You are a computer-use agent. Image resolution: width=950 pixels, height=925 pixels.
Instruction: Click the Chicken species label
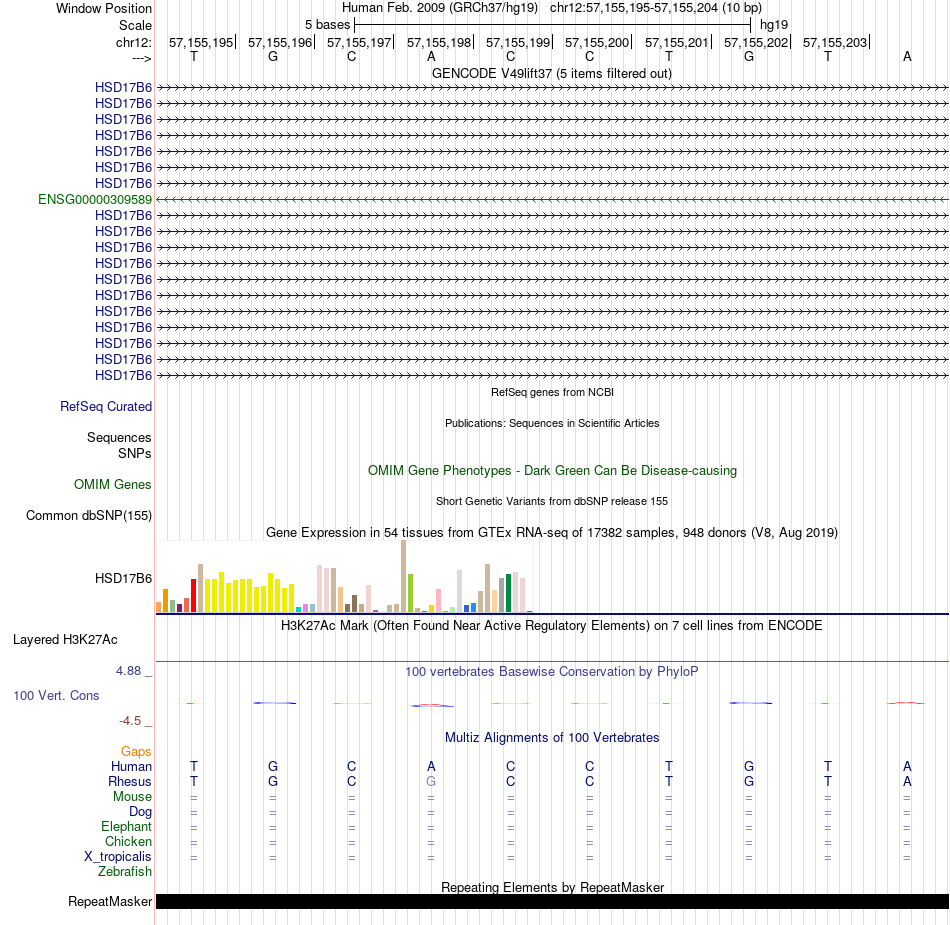pos(128,841)
